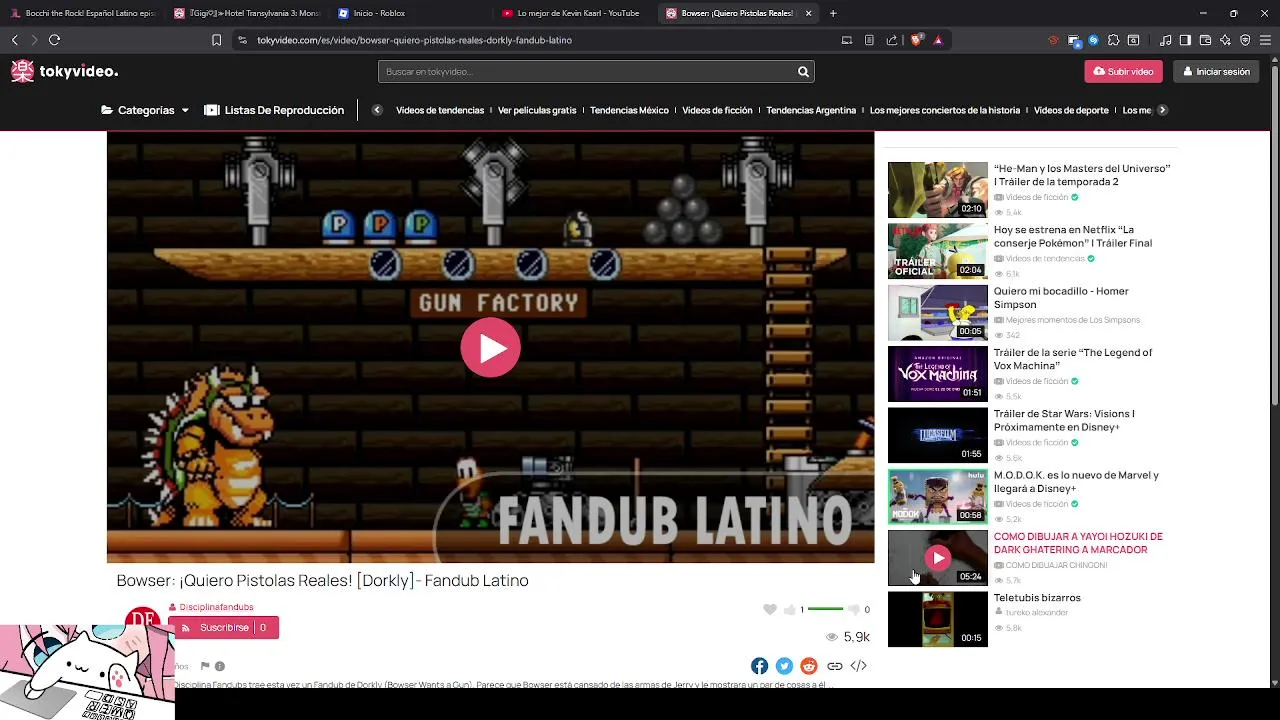Open 'Tendencias Argentina' link

tap(811, 110)
